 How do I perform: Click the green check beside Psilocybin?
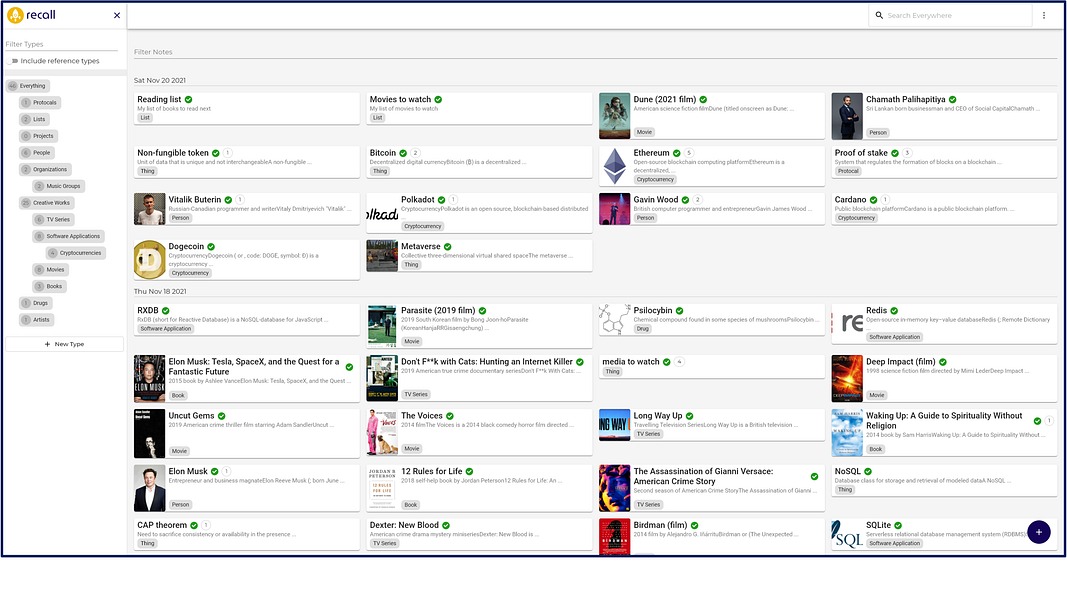pos(680,311)
